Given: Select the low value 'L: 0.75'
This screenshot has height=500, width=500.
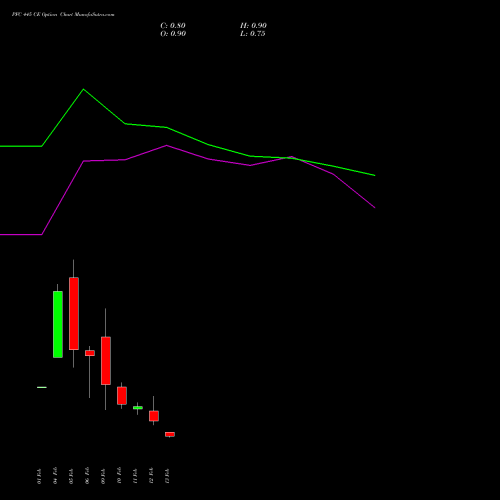Looking at the screenshot, I should click(x=253, y=34).
